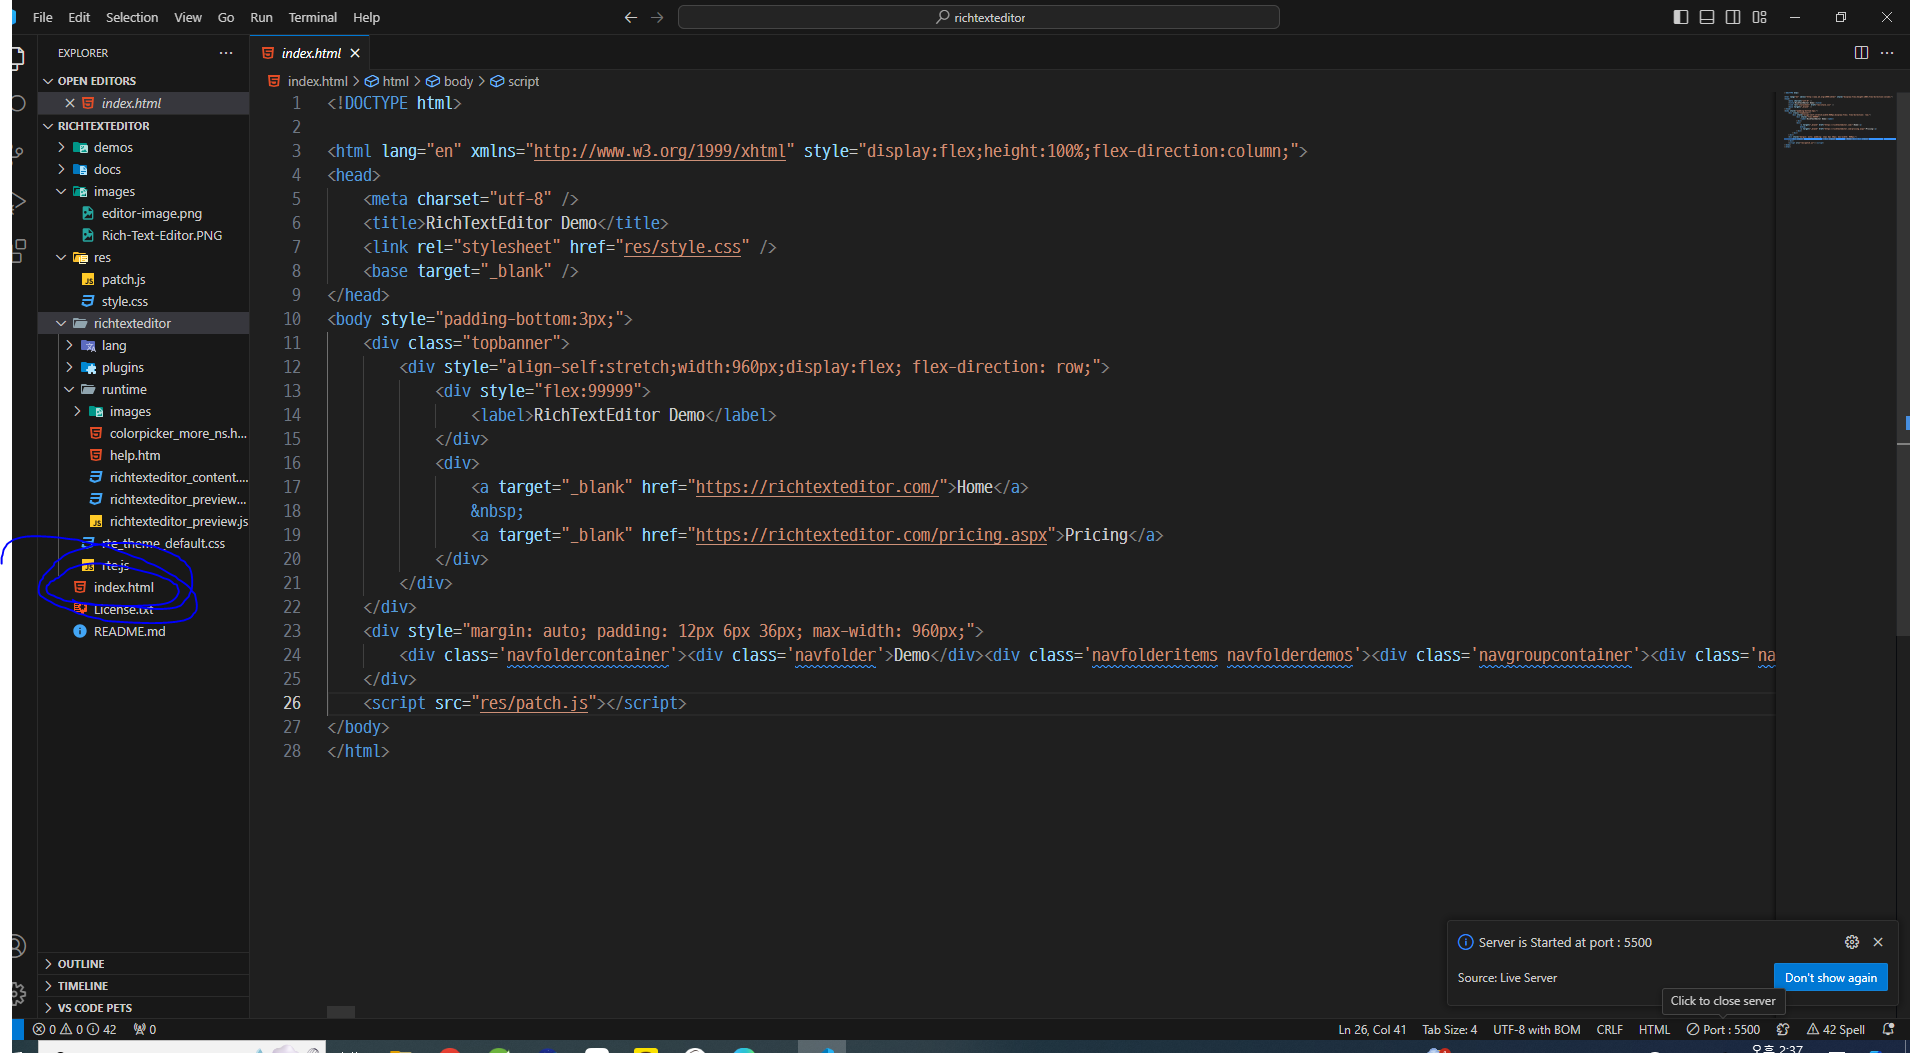
Task: Open errors and warnings status indicator
Action: pyautogui.click(x=75, y=1029)
